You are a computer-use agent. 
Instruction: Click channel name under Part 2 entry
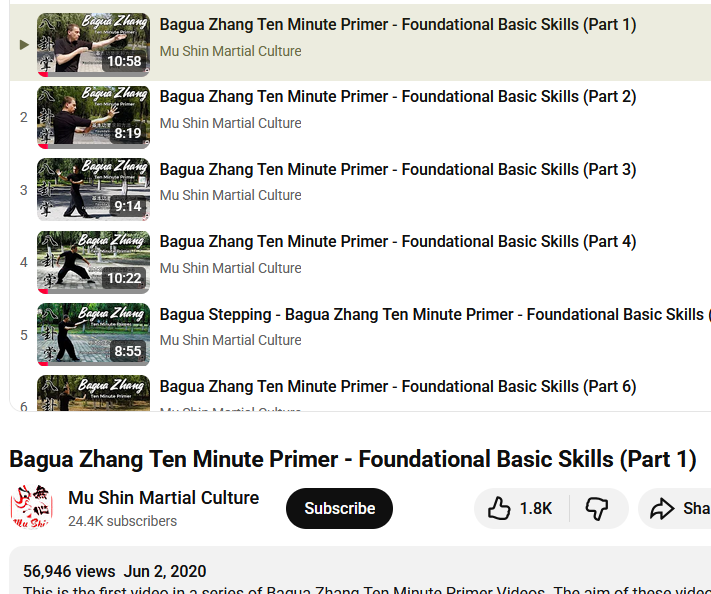pyautogui.click(x=230, y=123)
